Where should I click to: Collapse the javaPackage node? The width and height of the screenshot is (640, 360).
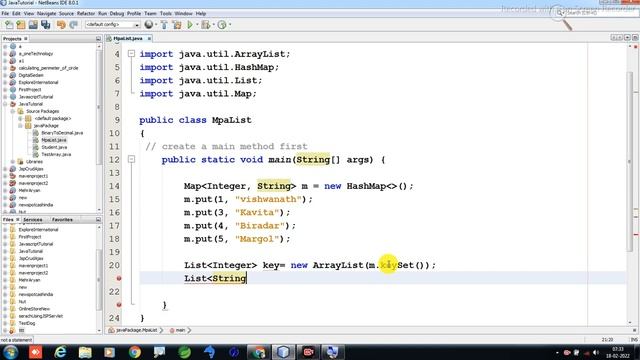point(20,126)
